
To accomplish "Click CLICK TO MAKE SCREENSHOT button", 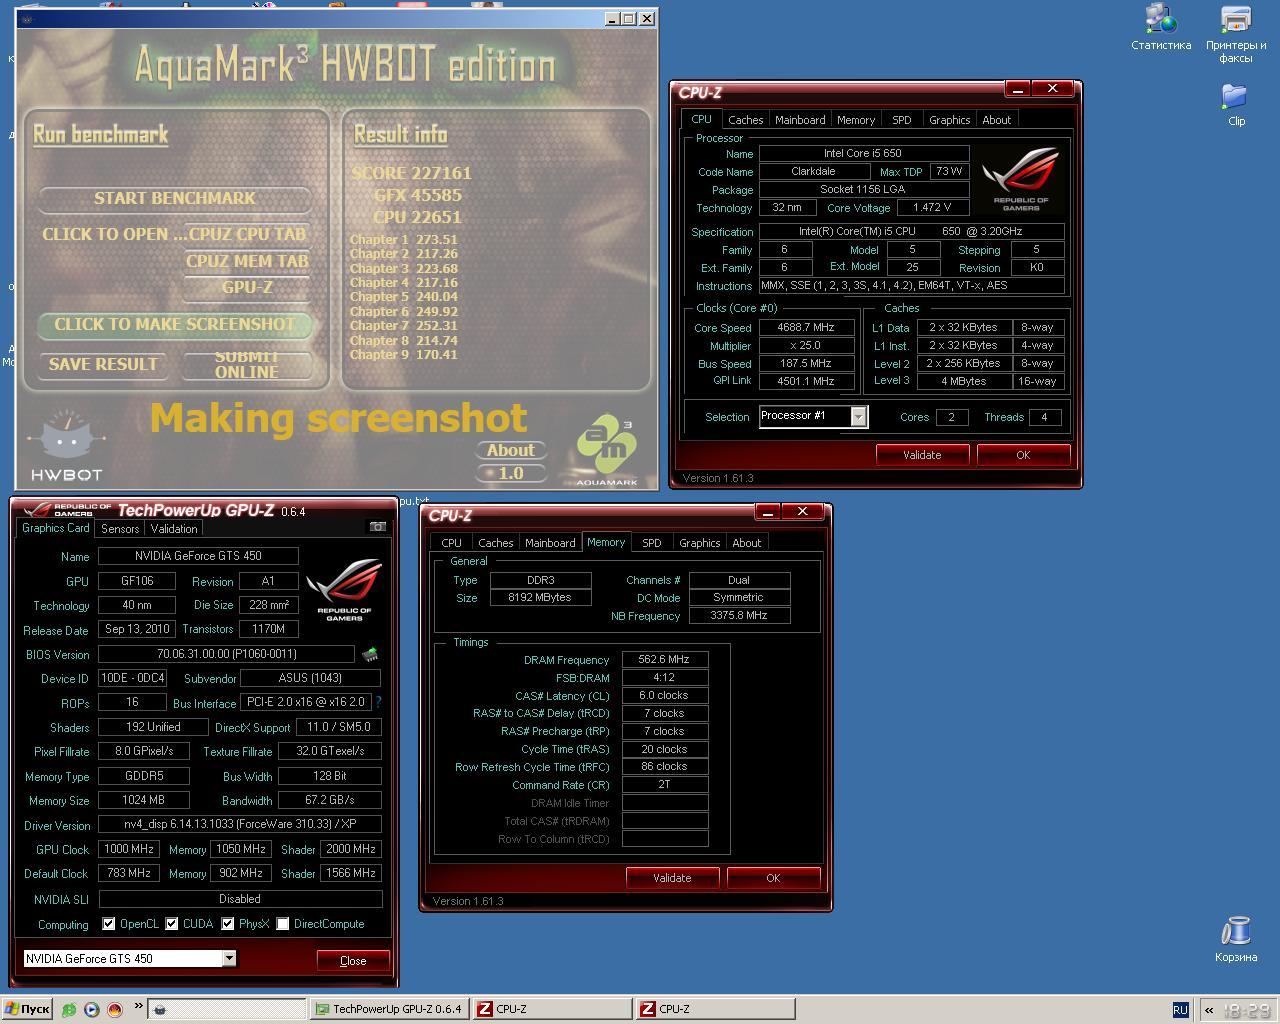I will click(175, 324).
